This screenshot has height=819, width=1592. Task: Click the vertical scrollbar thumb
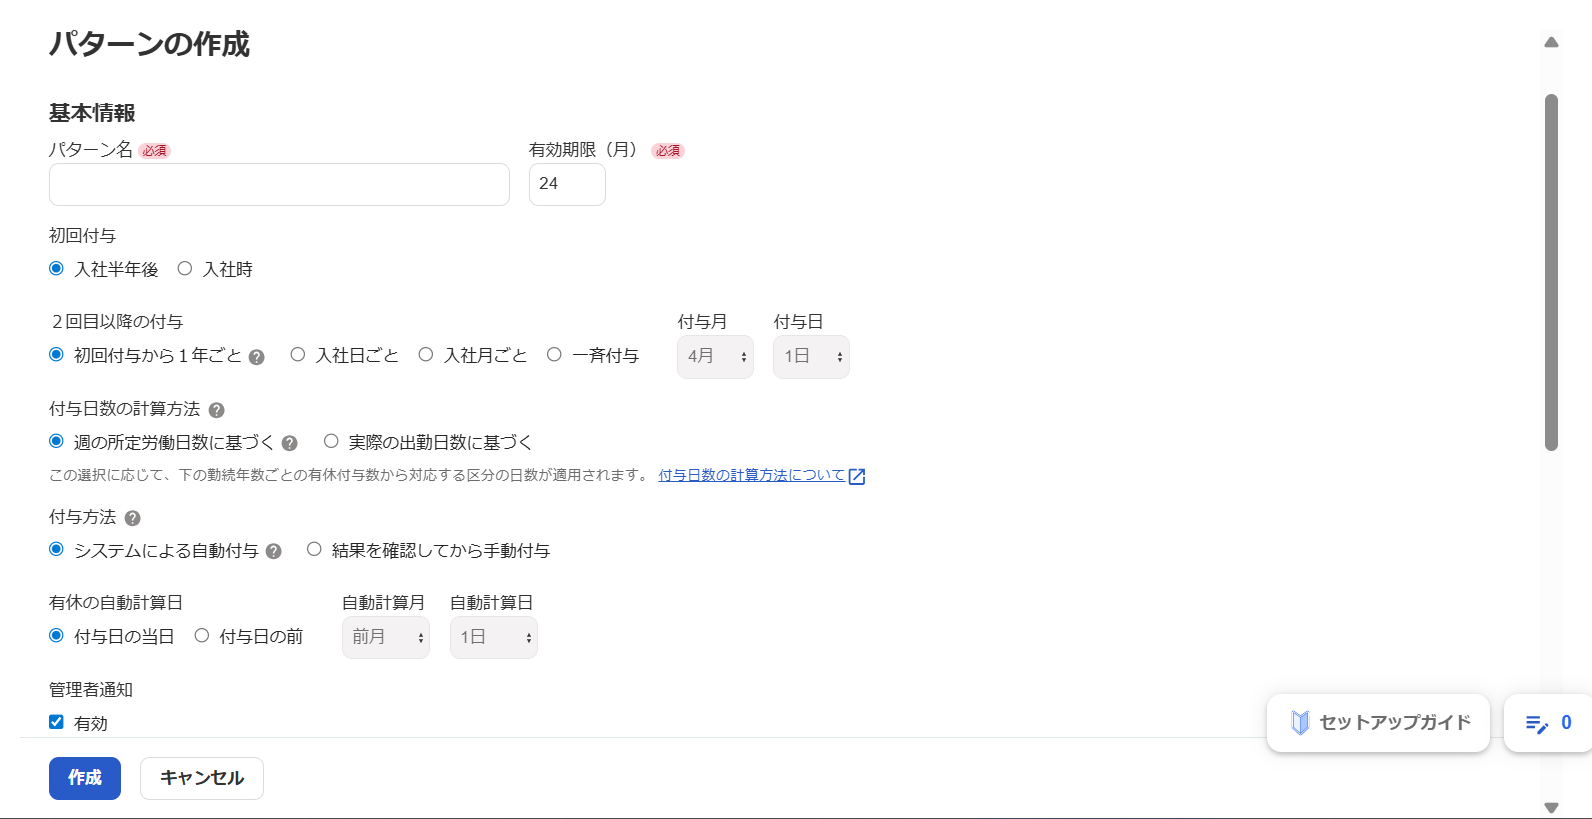click(x=1551, y=273)
